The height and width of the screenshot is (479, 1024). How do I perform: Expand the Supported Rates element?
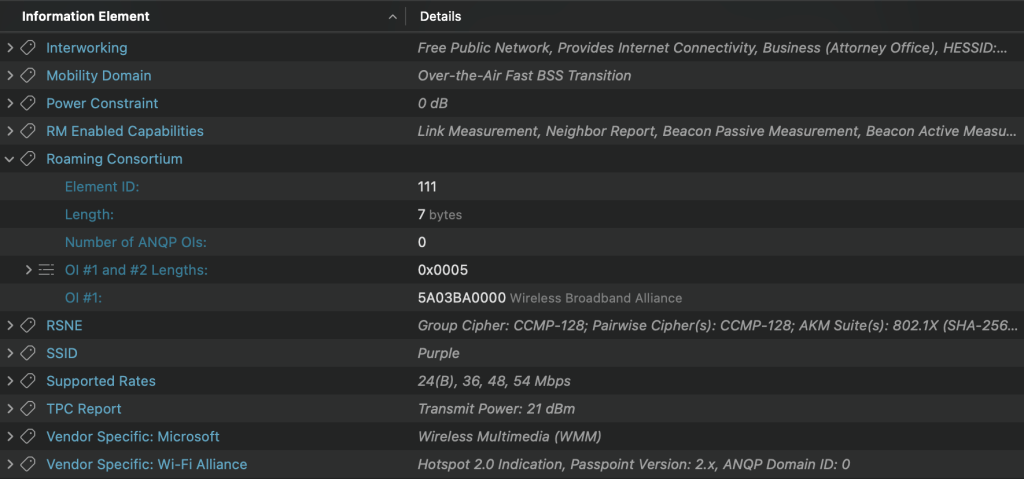coord(10,381)
